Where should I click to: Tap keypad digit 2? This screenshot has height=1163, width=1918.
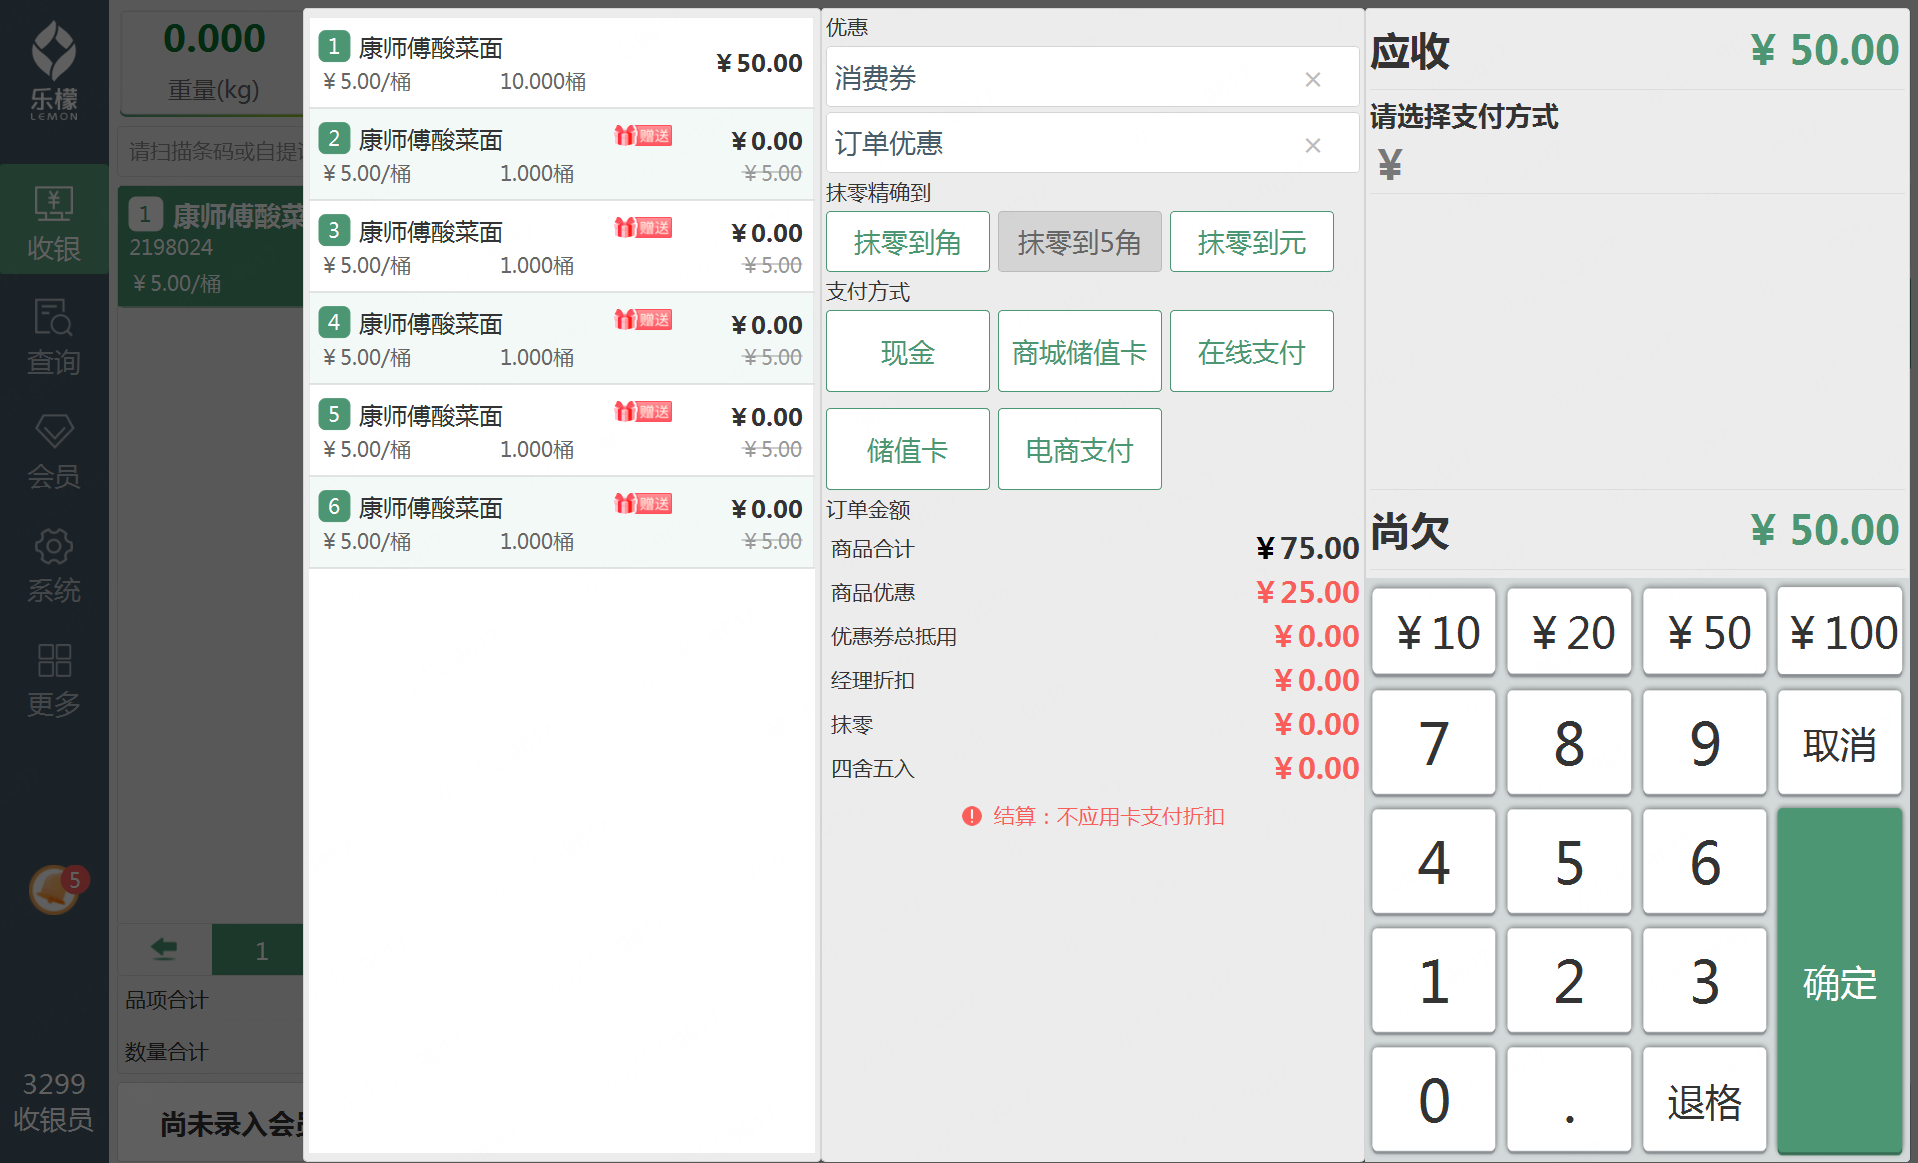click(1569, 981)
